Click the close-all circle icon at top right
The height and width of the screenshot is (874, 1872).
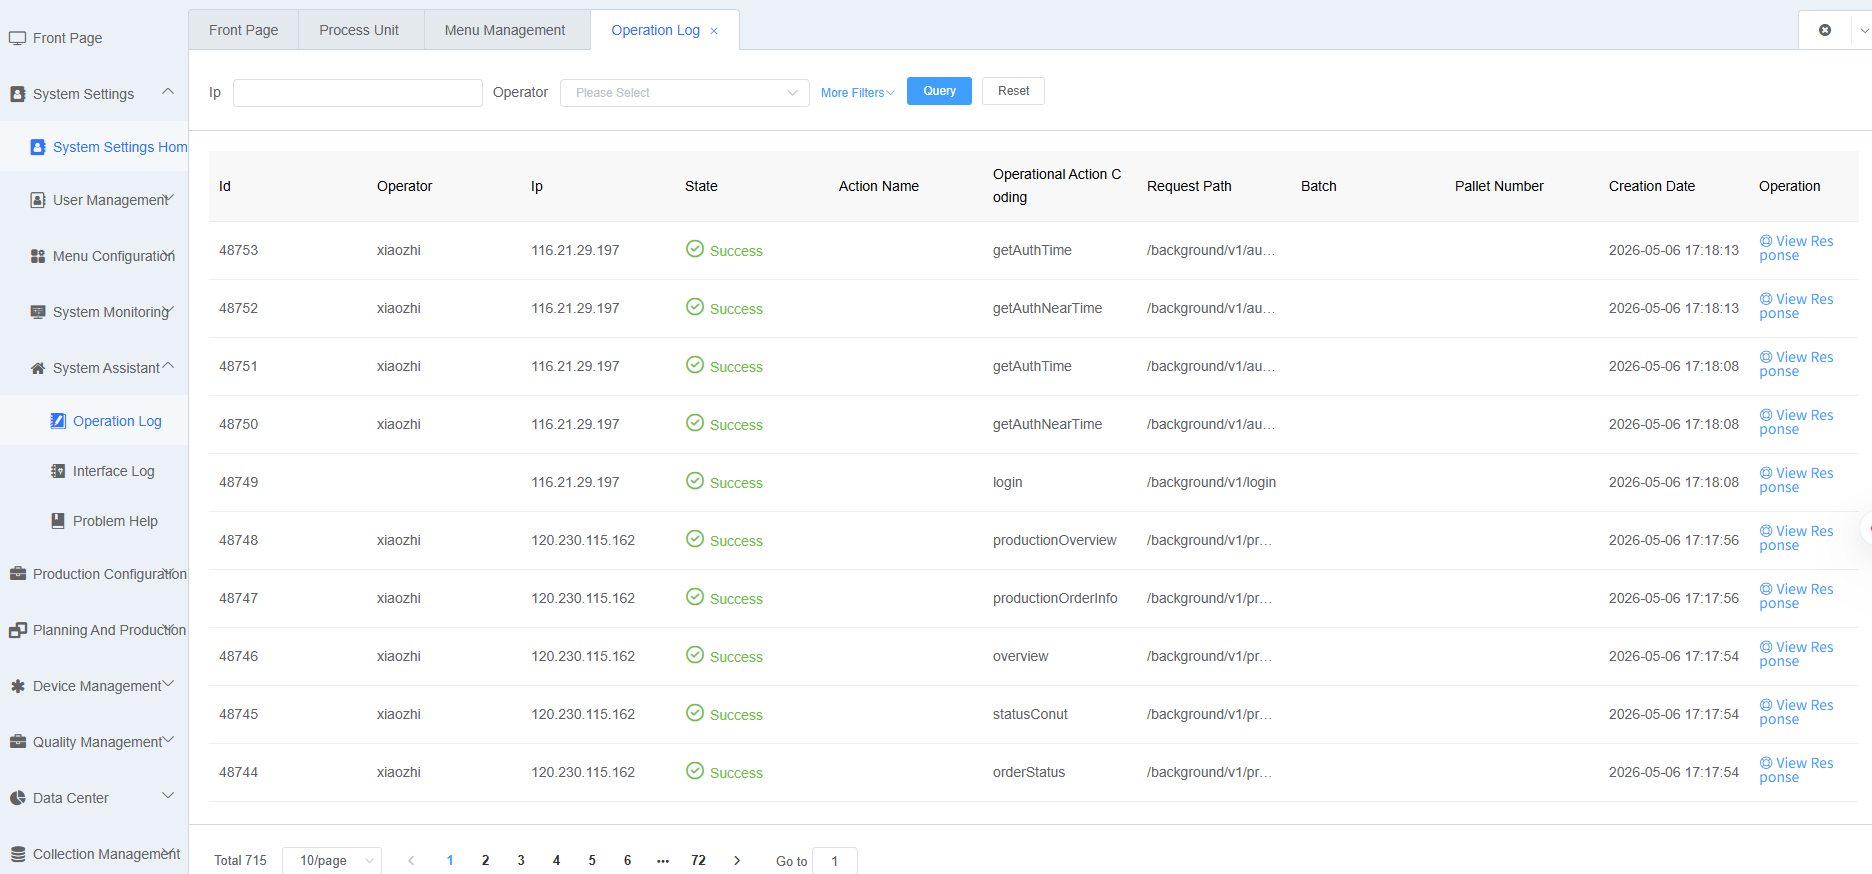coord(1825,30)
